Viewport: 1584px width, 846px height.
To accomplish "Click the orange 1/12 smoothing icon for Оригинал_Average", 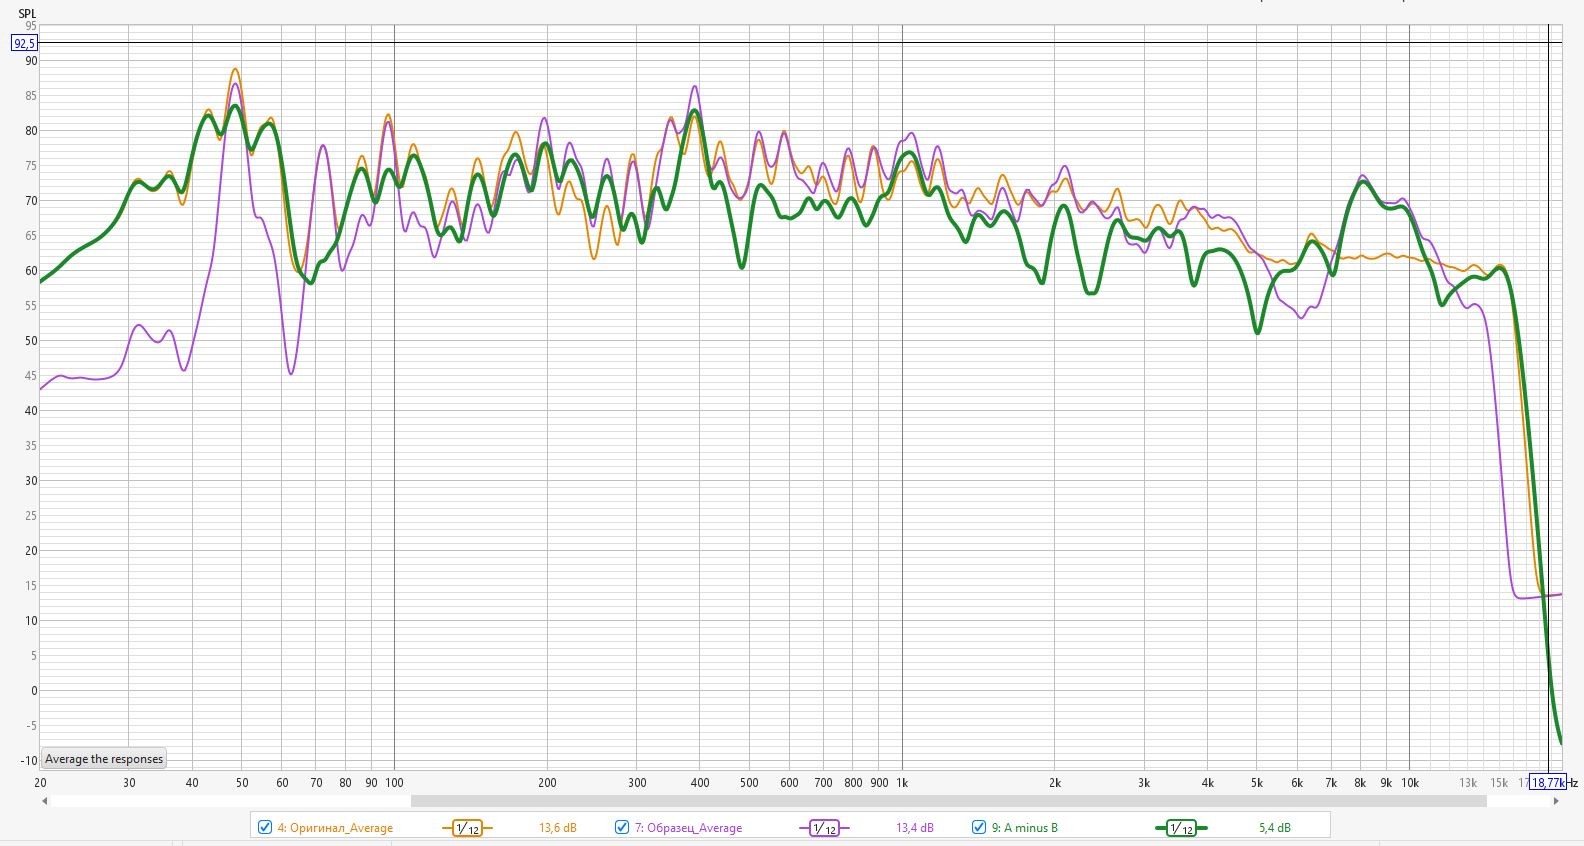I will [x=466, y=828].
